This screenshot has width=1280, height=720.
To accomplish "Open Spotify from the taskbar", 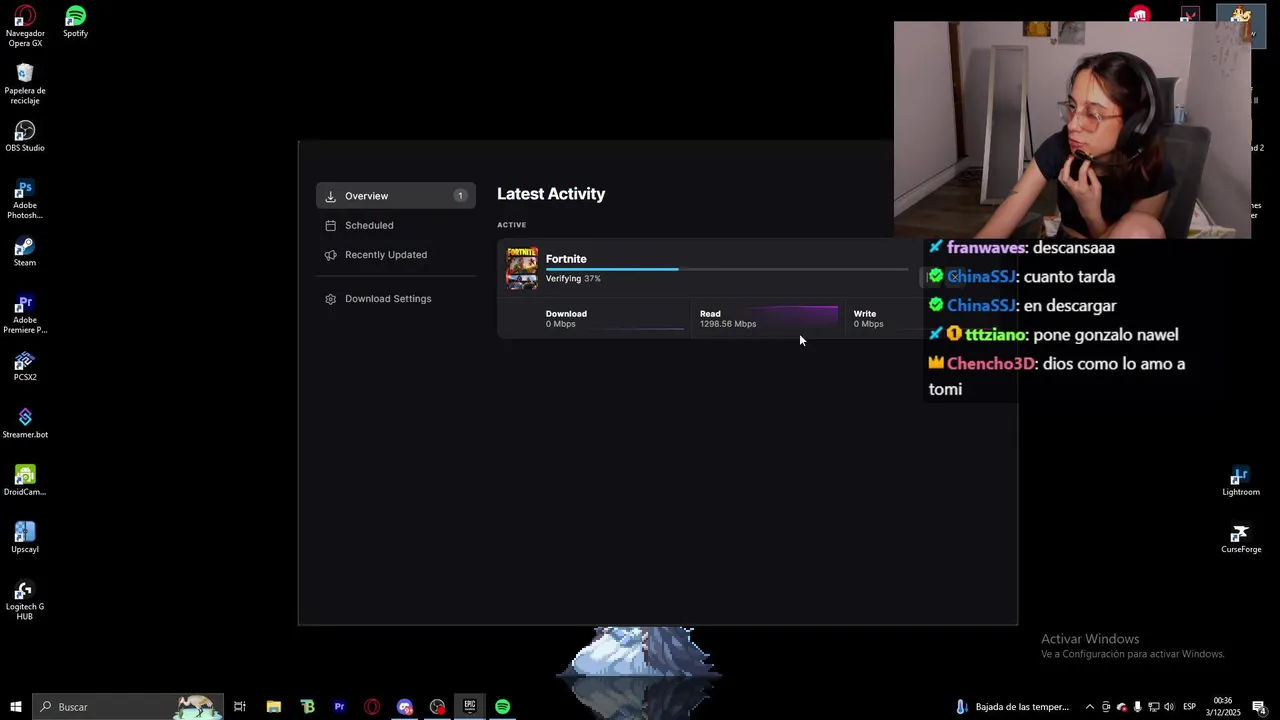I will coord(503,707).
